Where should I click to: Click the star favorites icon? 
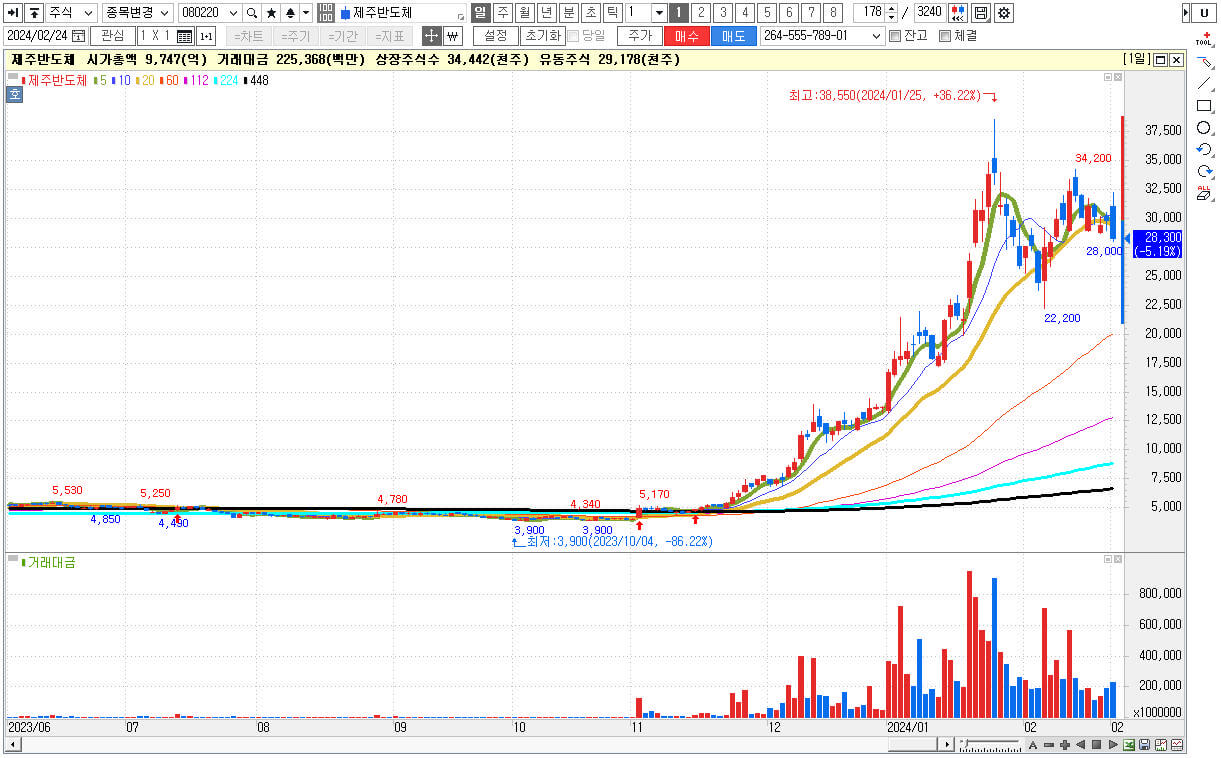271,13
